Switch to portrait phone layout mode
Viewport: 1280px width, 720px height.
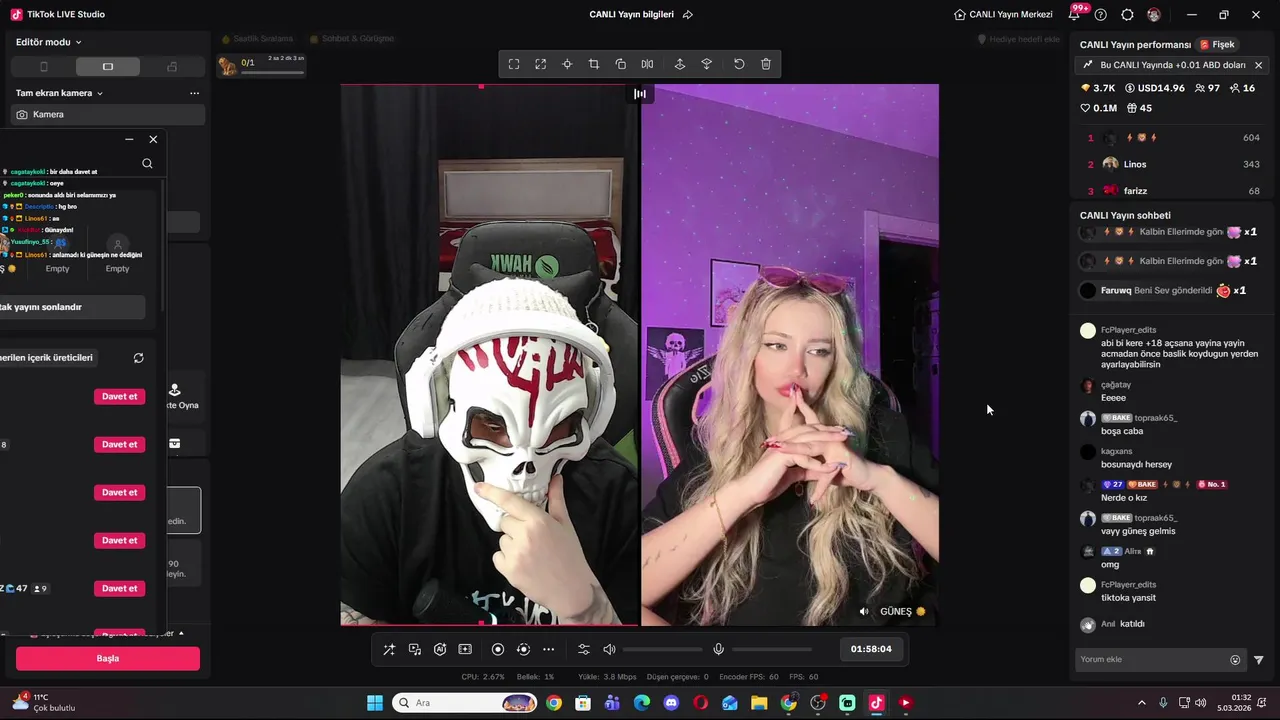pyautogui.click(x=43, y=67)
